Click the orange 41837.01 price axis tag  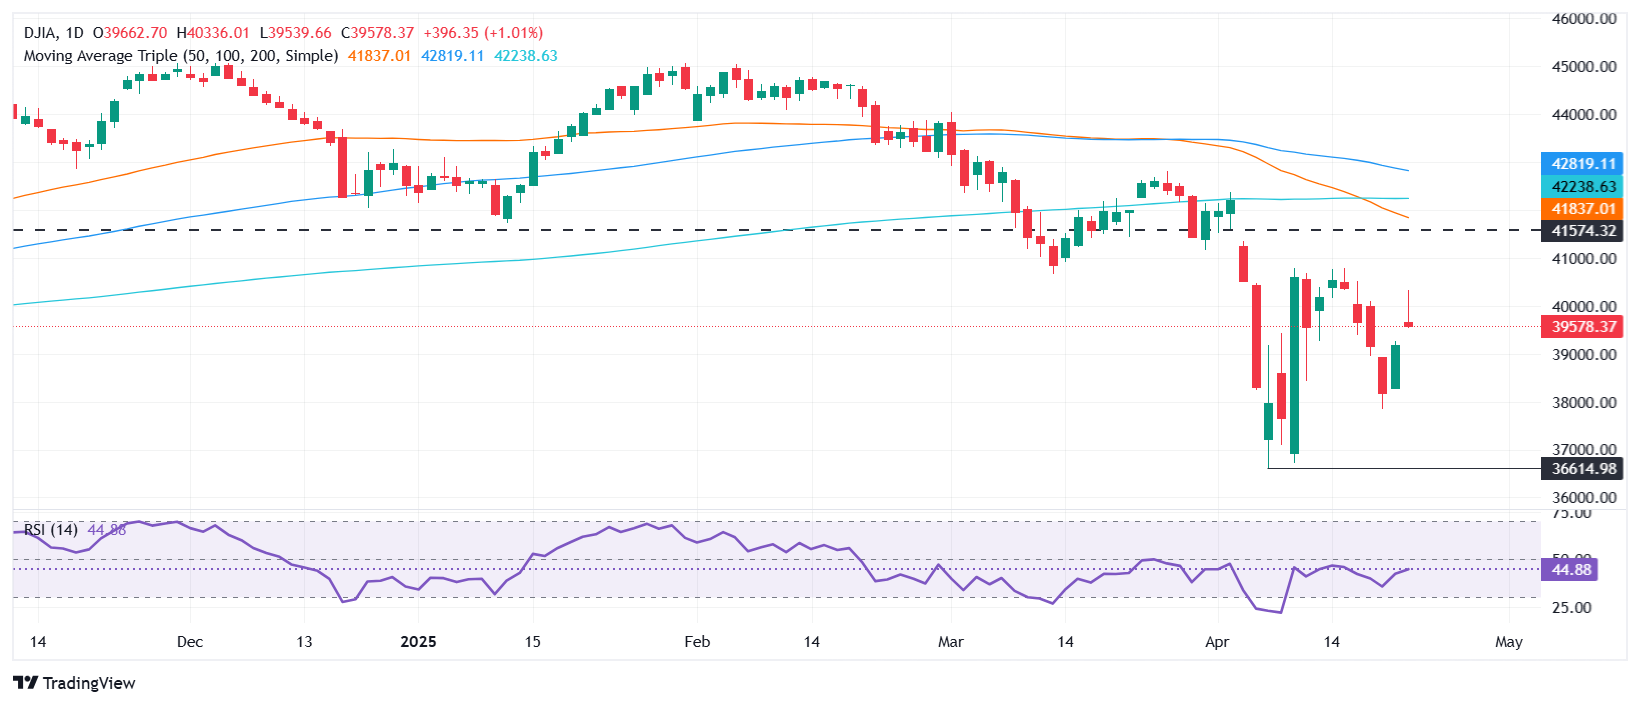pyautogui.click(x=1583, y=209)
